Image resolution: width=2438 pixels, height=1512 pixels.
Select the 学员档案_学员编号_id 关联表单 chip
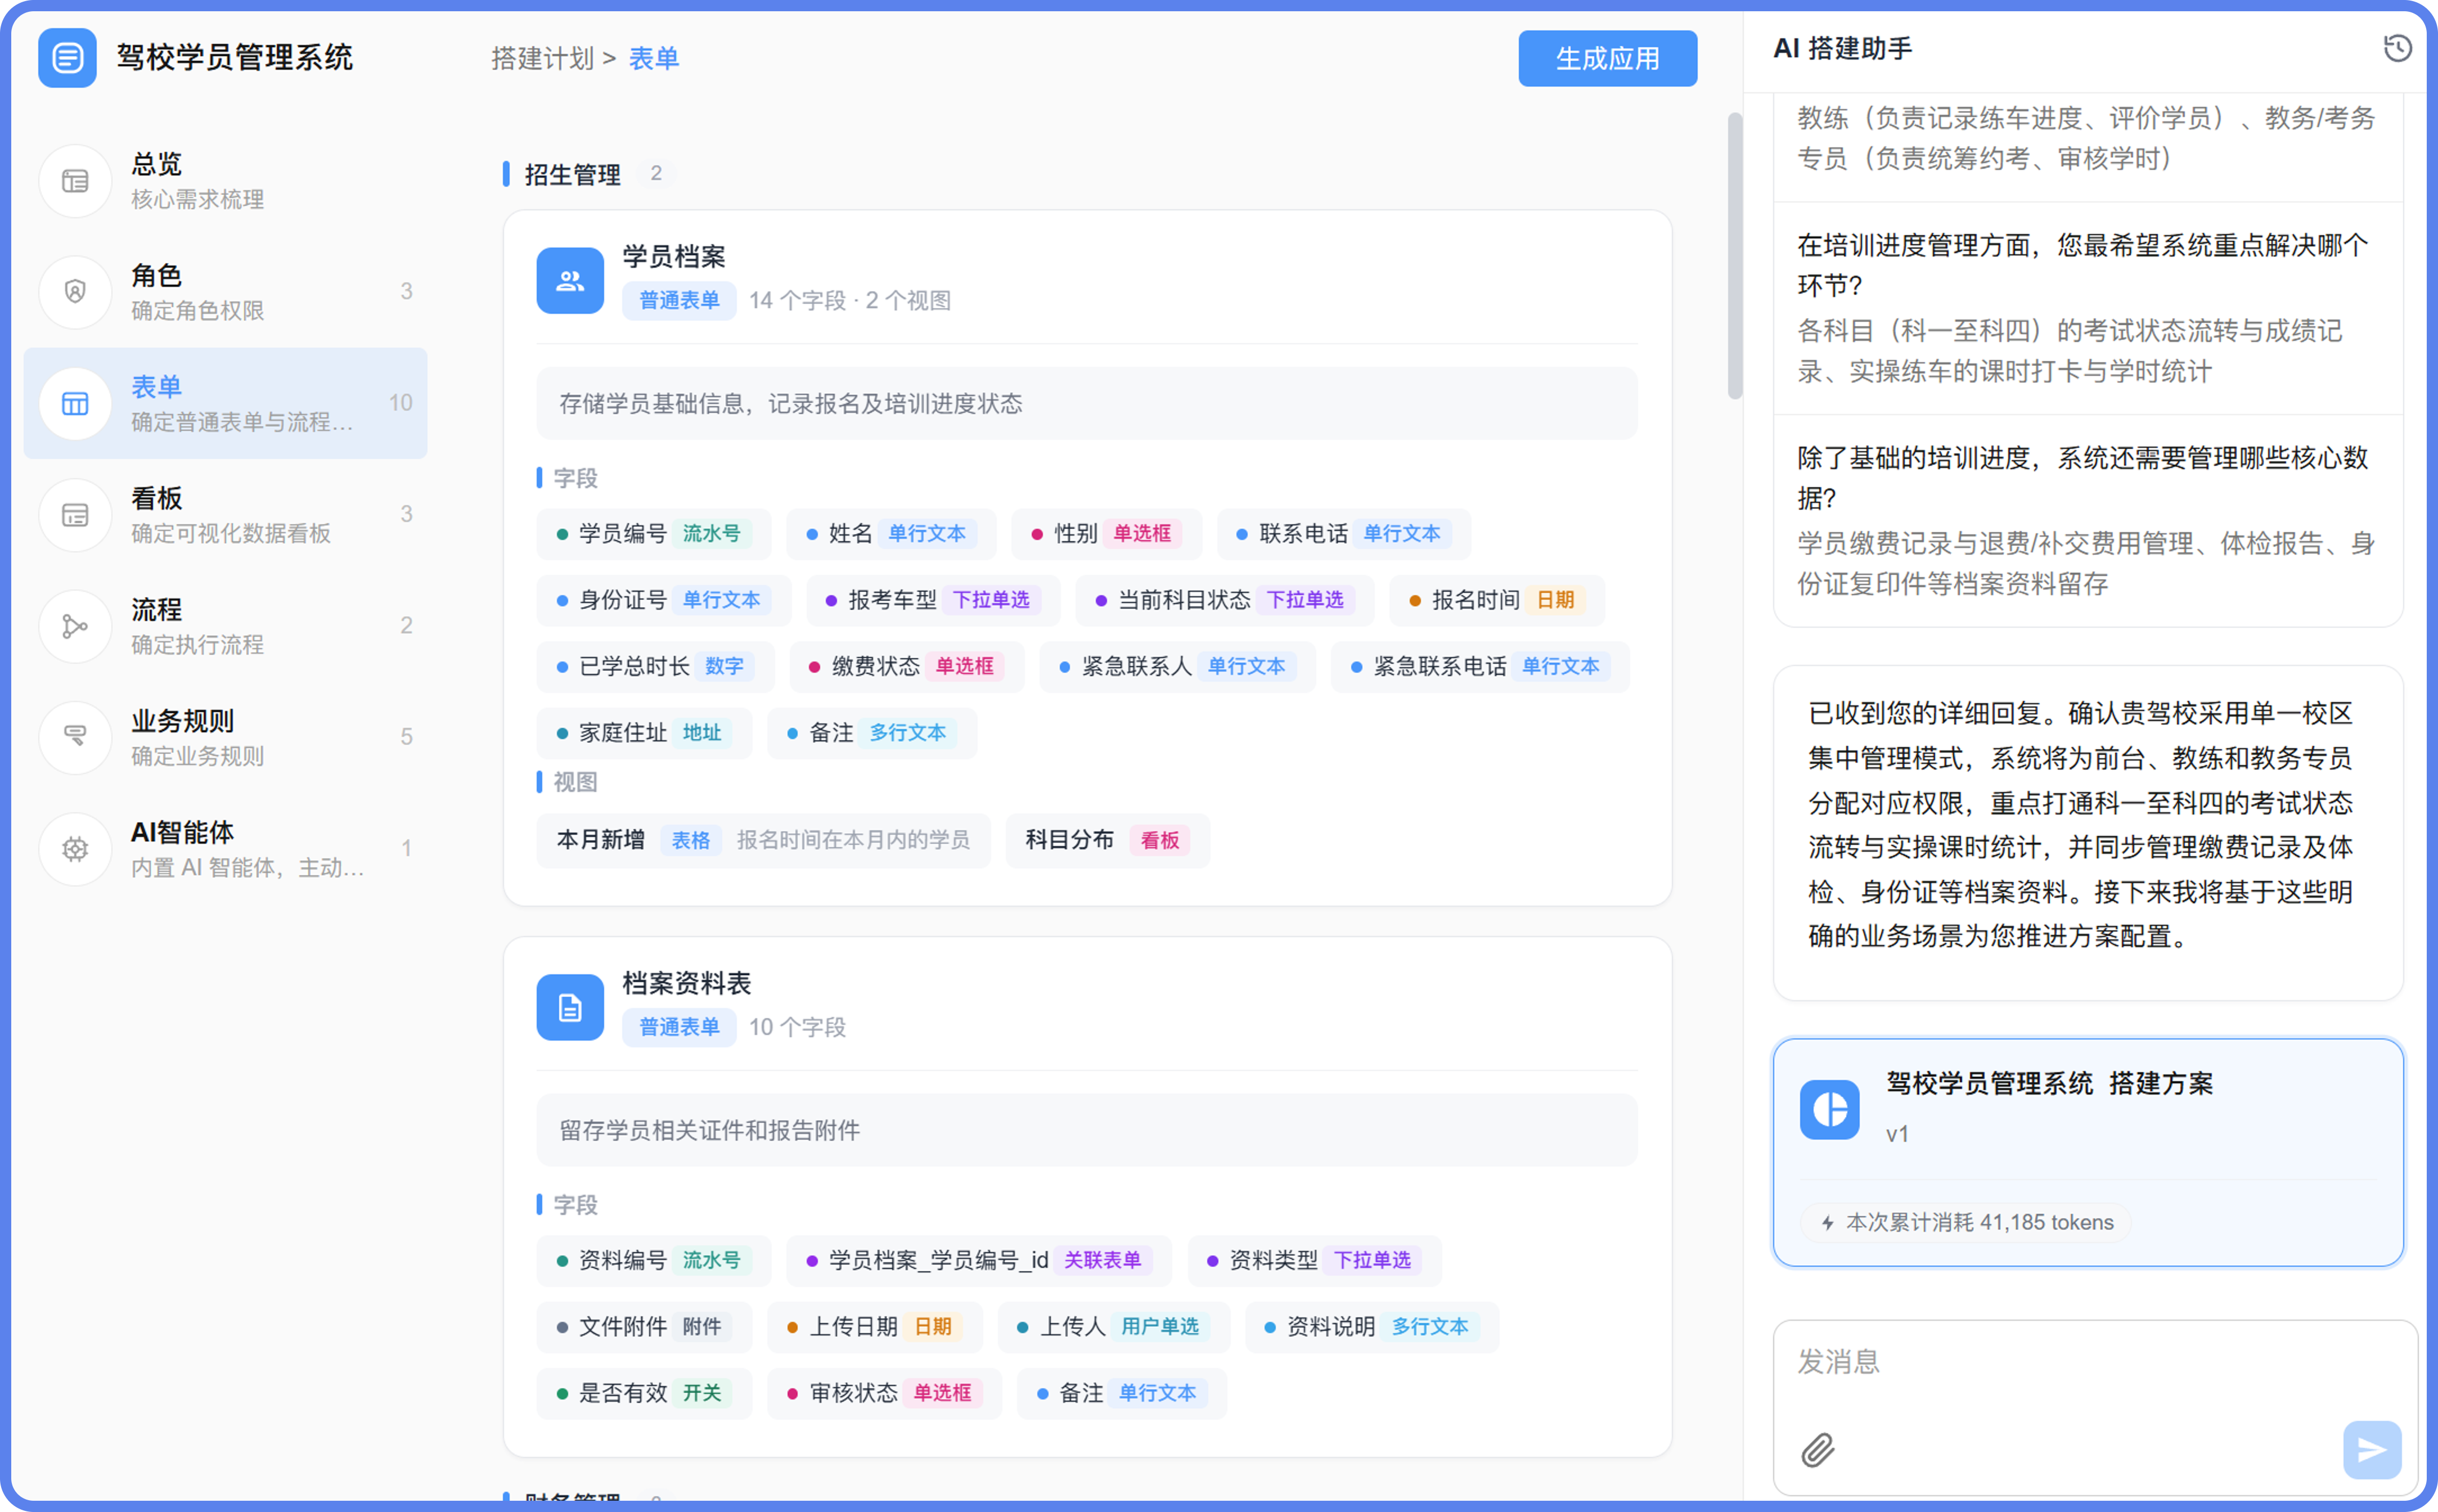pos(979,1261)
